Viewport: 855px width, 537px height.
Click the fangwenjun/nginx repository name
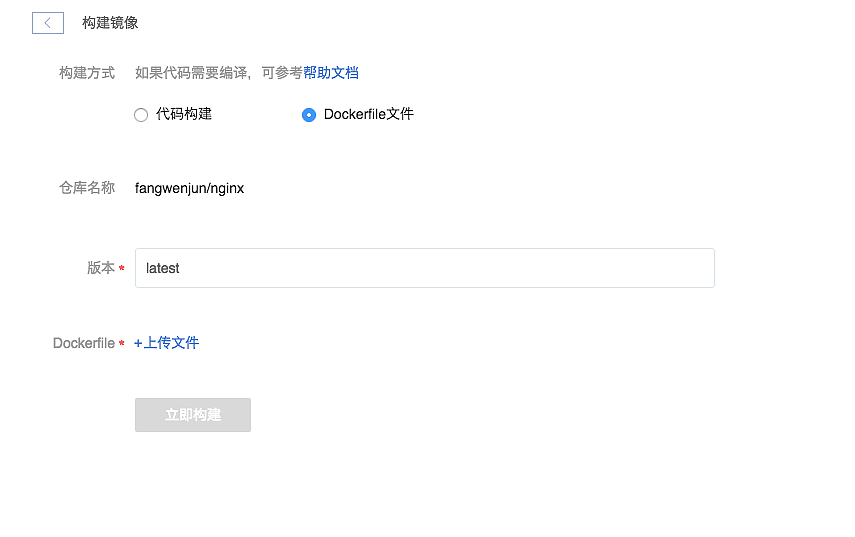[189, 188]
